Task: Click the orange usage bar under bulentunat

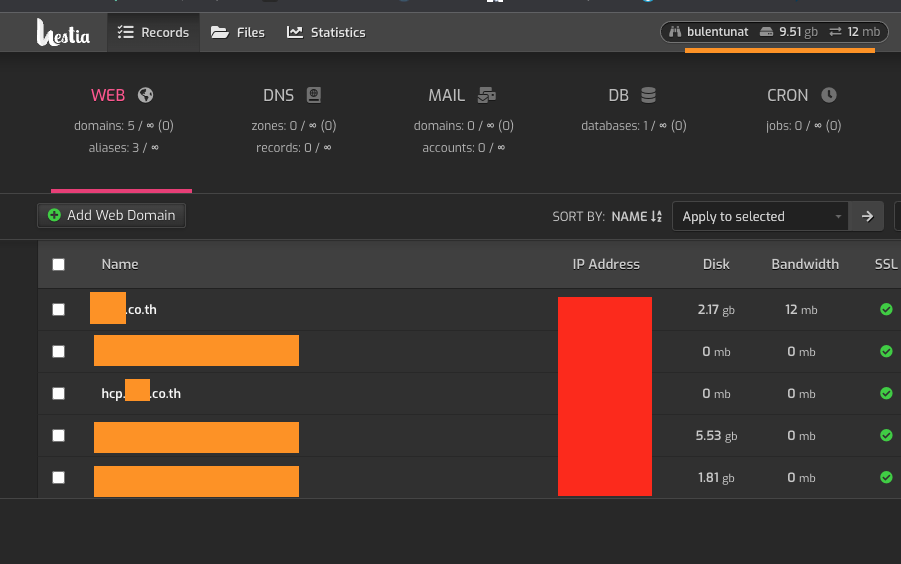Action: [x=779, y=50]
